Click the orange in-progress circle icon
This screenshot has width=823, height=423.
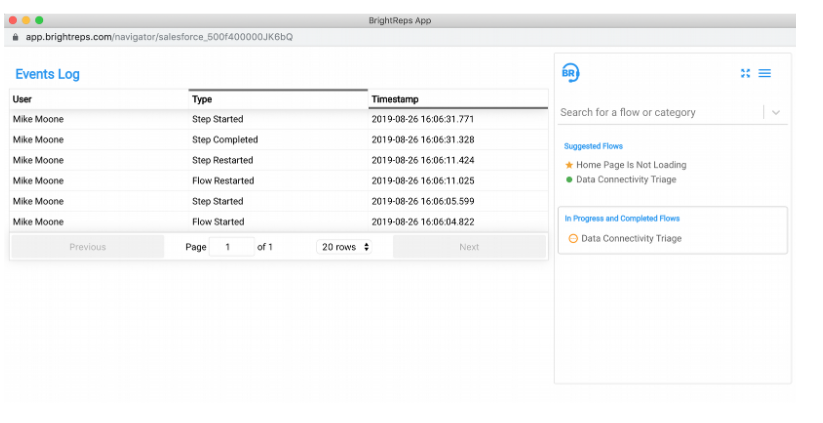(573, 239)
